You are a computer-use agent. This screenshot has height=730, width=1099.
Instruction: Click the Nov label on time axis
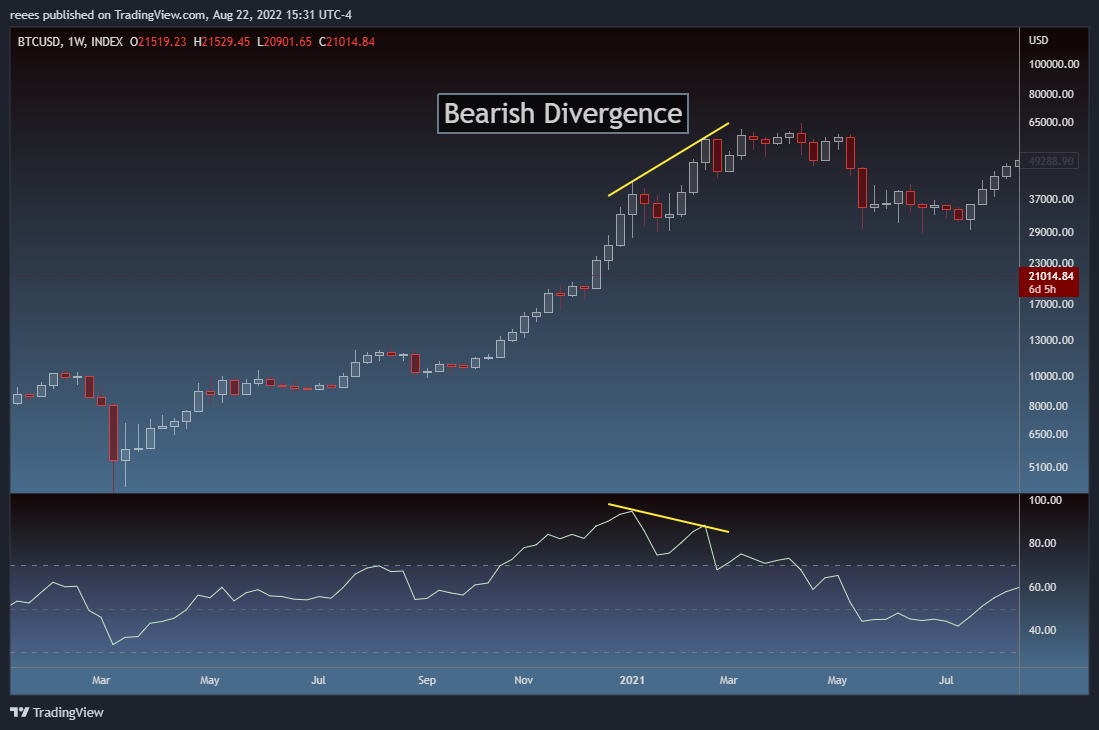tap(524, 680)
